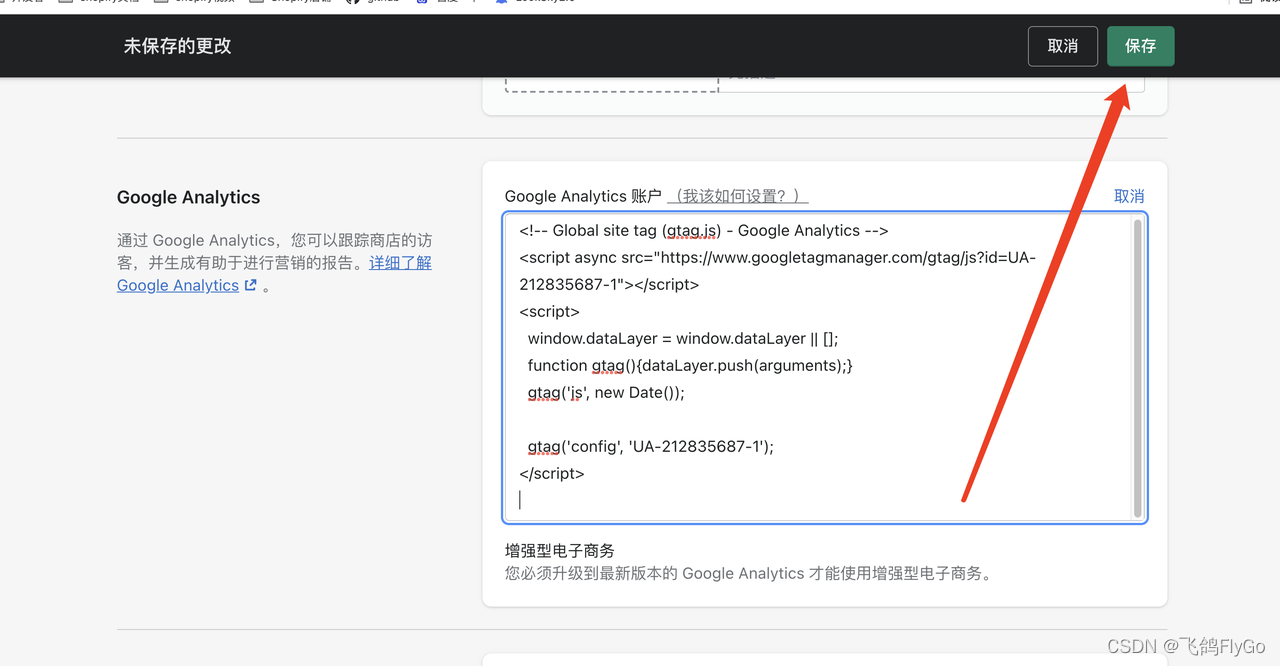Click the Global site tag comment line
This screenshot has width=1280, height=666.
pos(704,230)
